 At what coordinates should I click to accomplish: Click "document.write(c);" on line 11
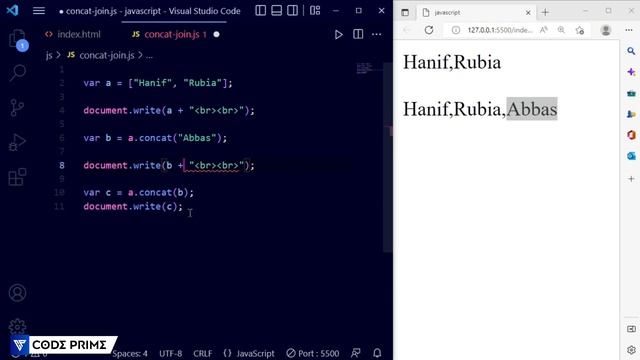pos(133,207)
